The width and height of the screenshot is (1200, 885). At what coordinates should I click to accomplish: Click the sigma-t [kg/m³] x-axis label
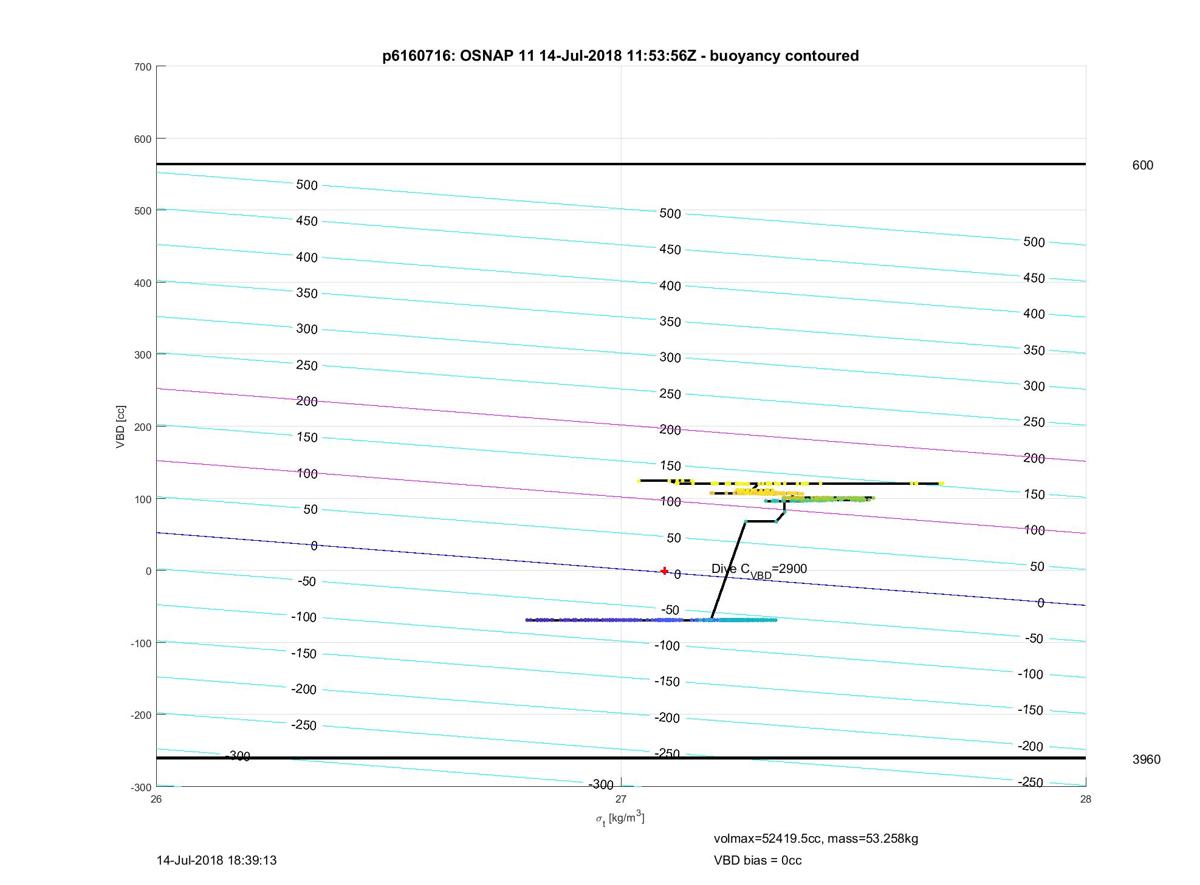tap(620, 818)
